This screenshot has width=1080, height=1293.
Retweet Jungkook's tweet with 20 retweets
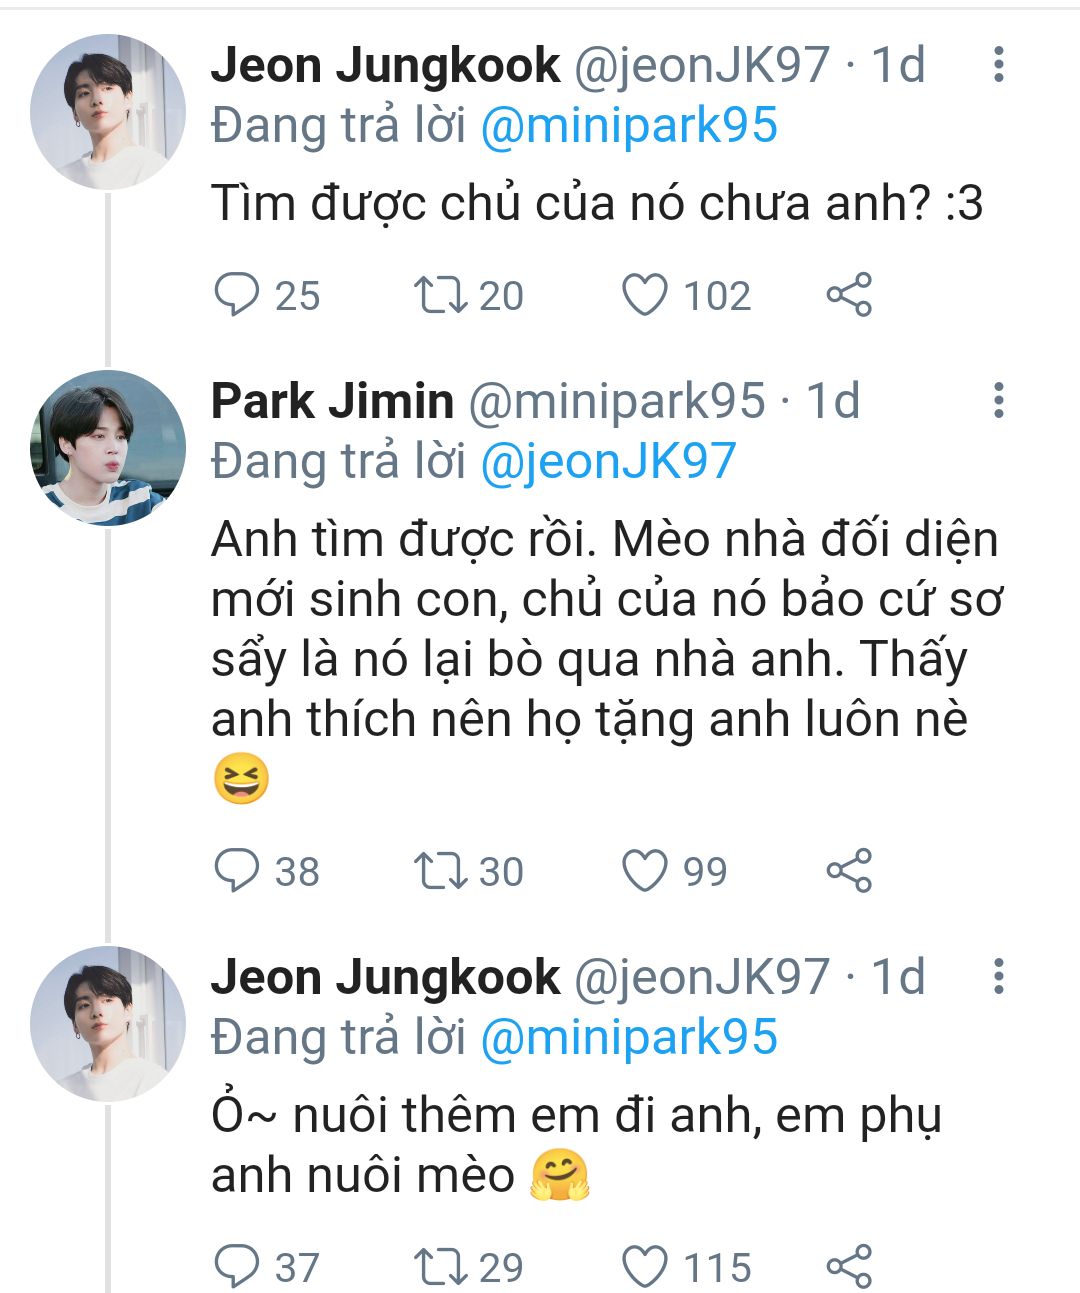(x=441, y=295)
